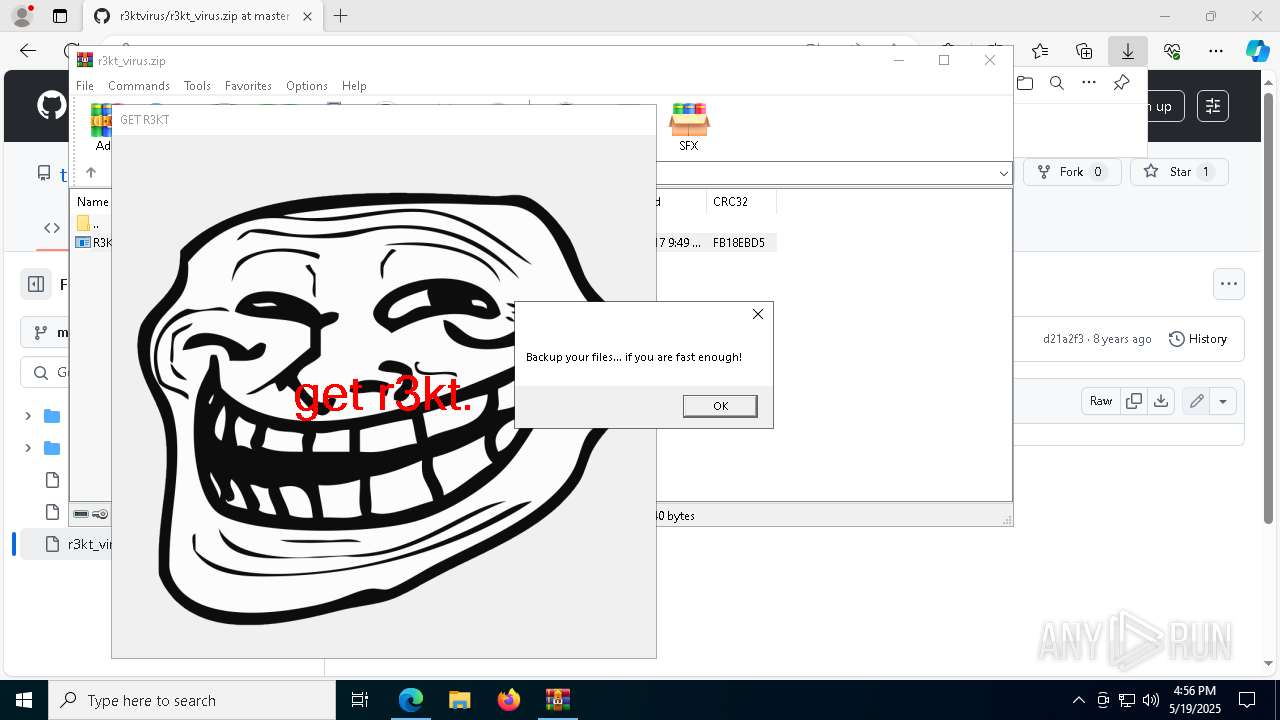Open the Code tab icon on GitHub
This screenshot has width=1280, height=720.
52,228
